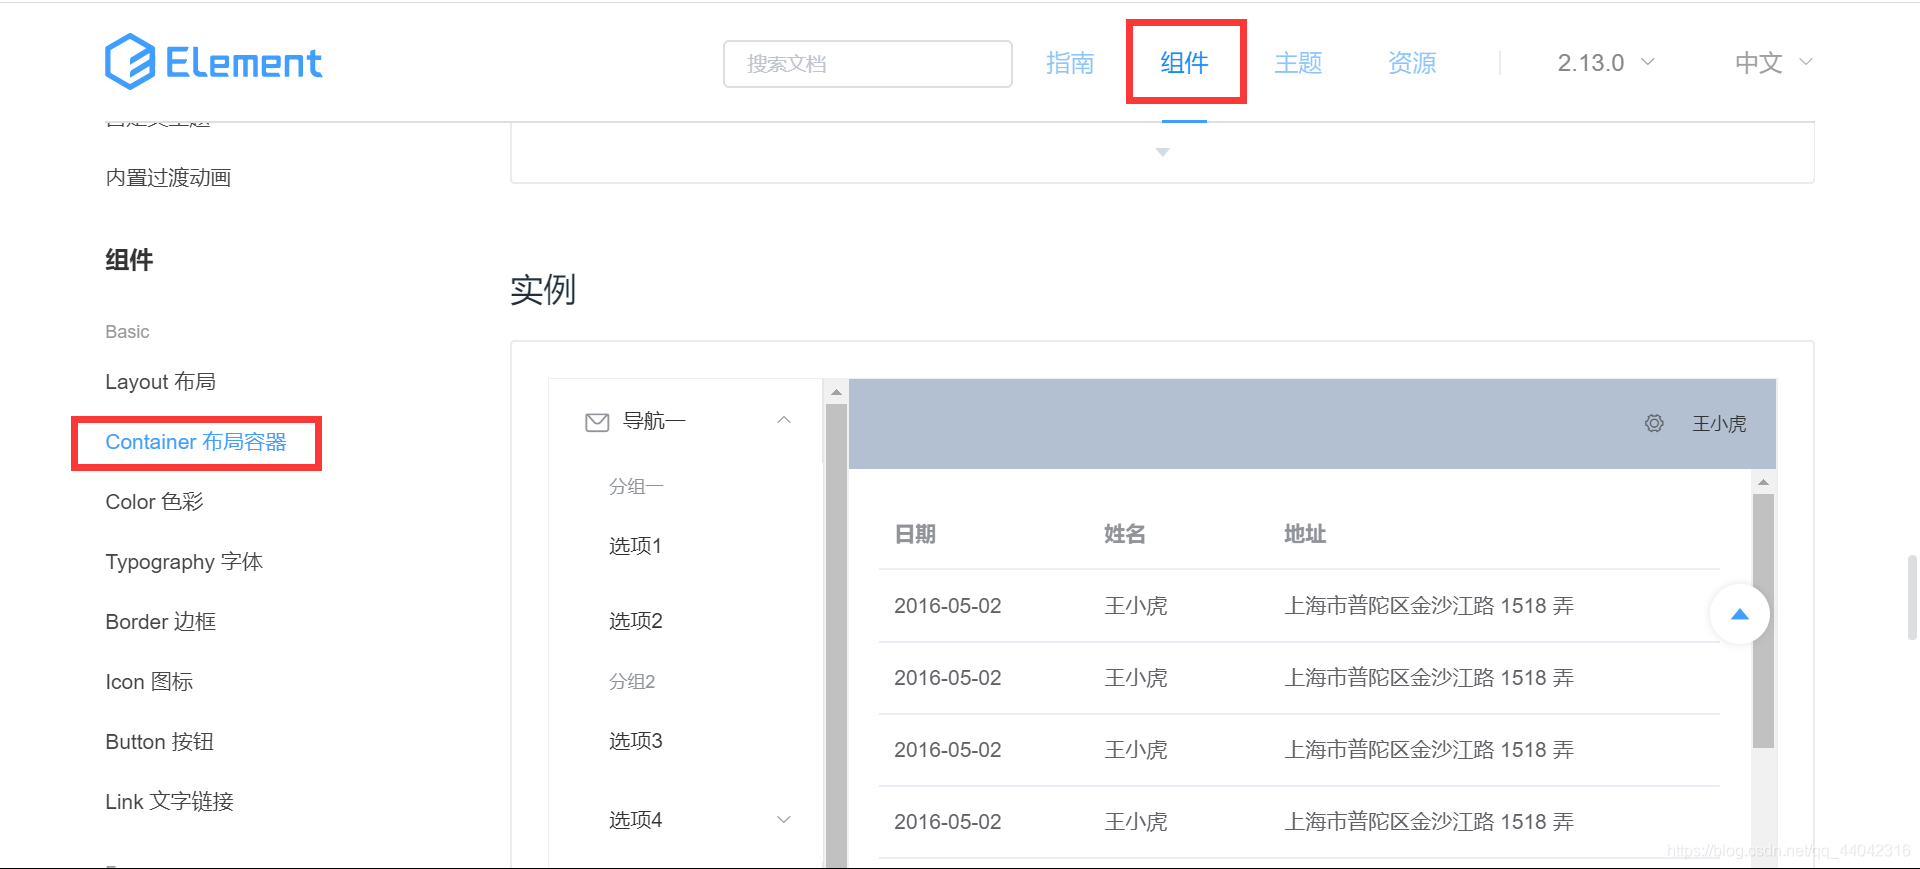This screenshot has width=1920, height=869.
Task: Expand the 选项4 submenu arrow
Action: point(784,820)
